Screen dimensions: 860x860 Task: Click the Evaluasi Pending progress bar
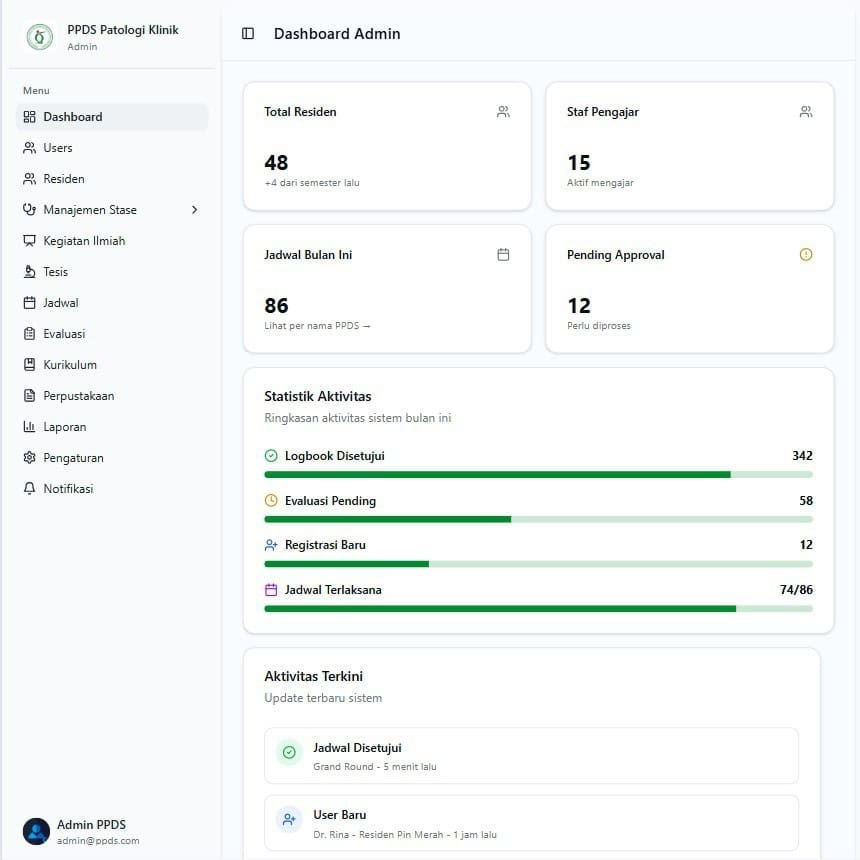click(x=539, y=519)
